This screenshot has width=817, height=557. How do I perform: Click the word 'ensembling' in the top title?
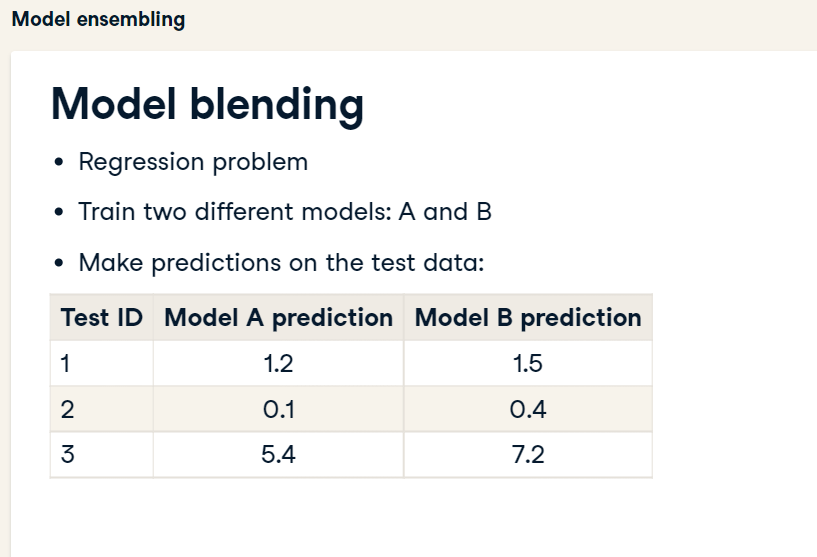(x=131, y=20)
